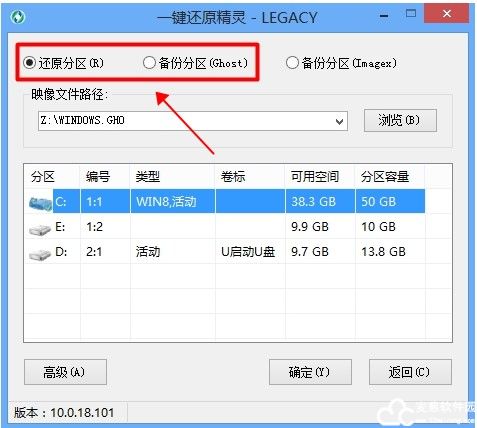Click the Z:\WINDOWS.GHO path field
This screenshot has height=428, width=477.
click(192, 121)
